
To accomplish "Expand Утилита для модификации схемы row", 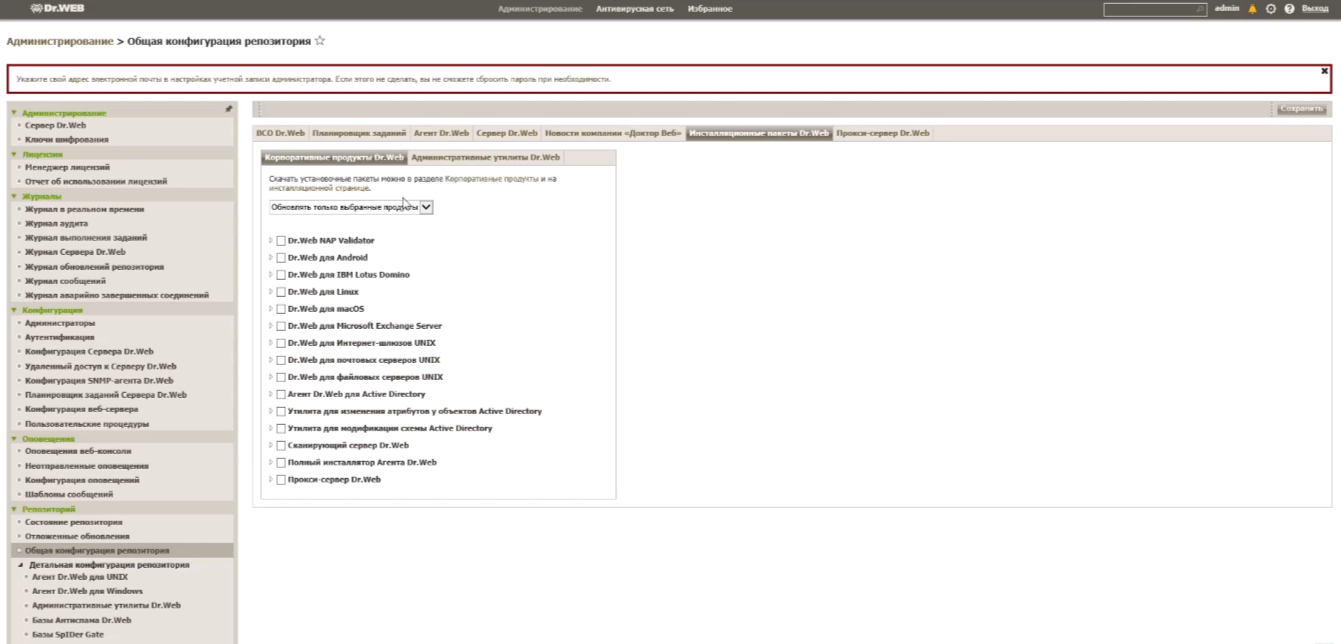I will 271,428.
